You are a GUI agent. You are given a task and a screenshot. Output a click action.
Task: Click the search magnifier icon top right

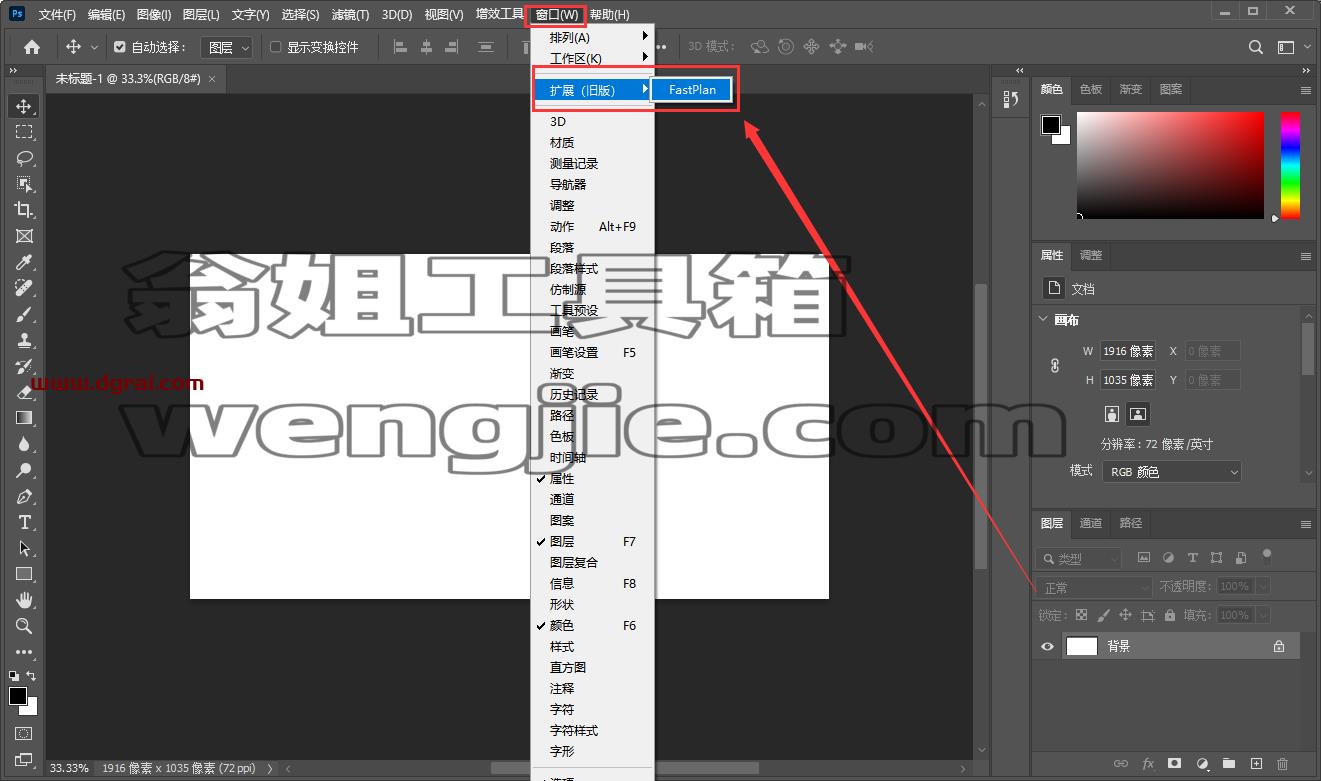1256,47
